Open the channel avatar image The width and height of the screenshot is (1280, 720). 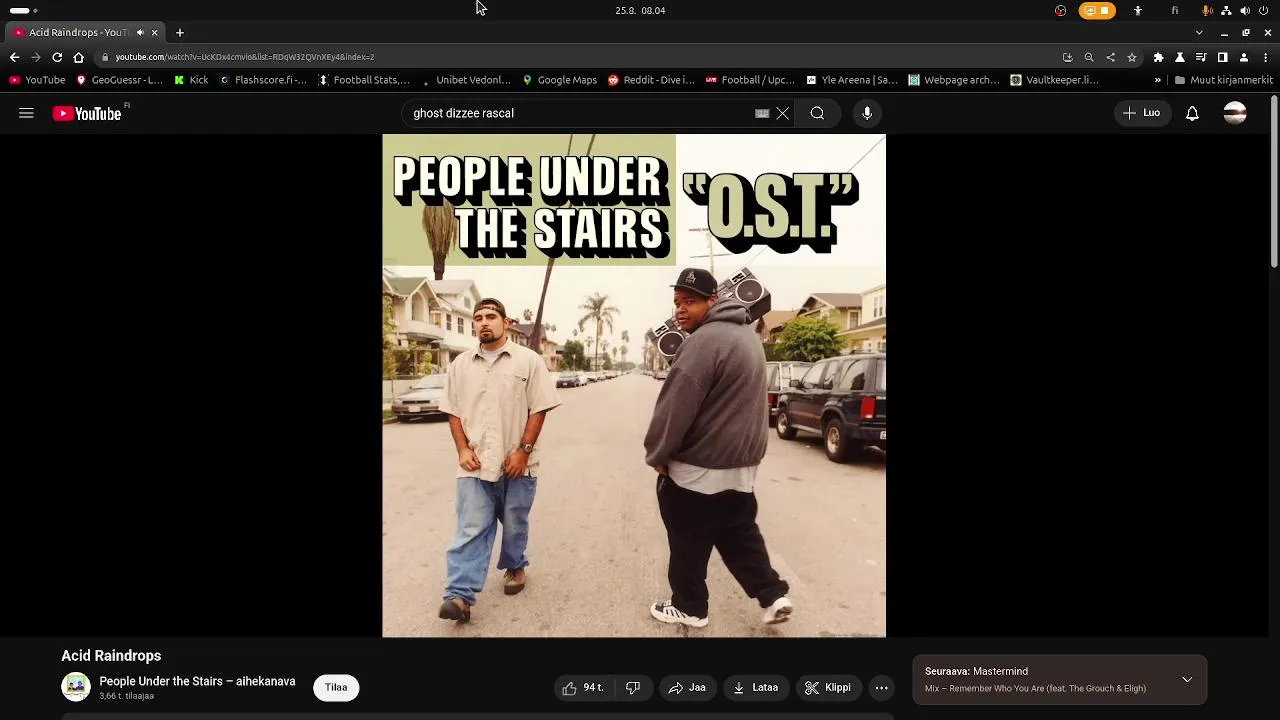click(76, 687)
